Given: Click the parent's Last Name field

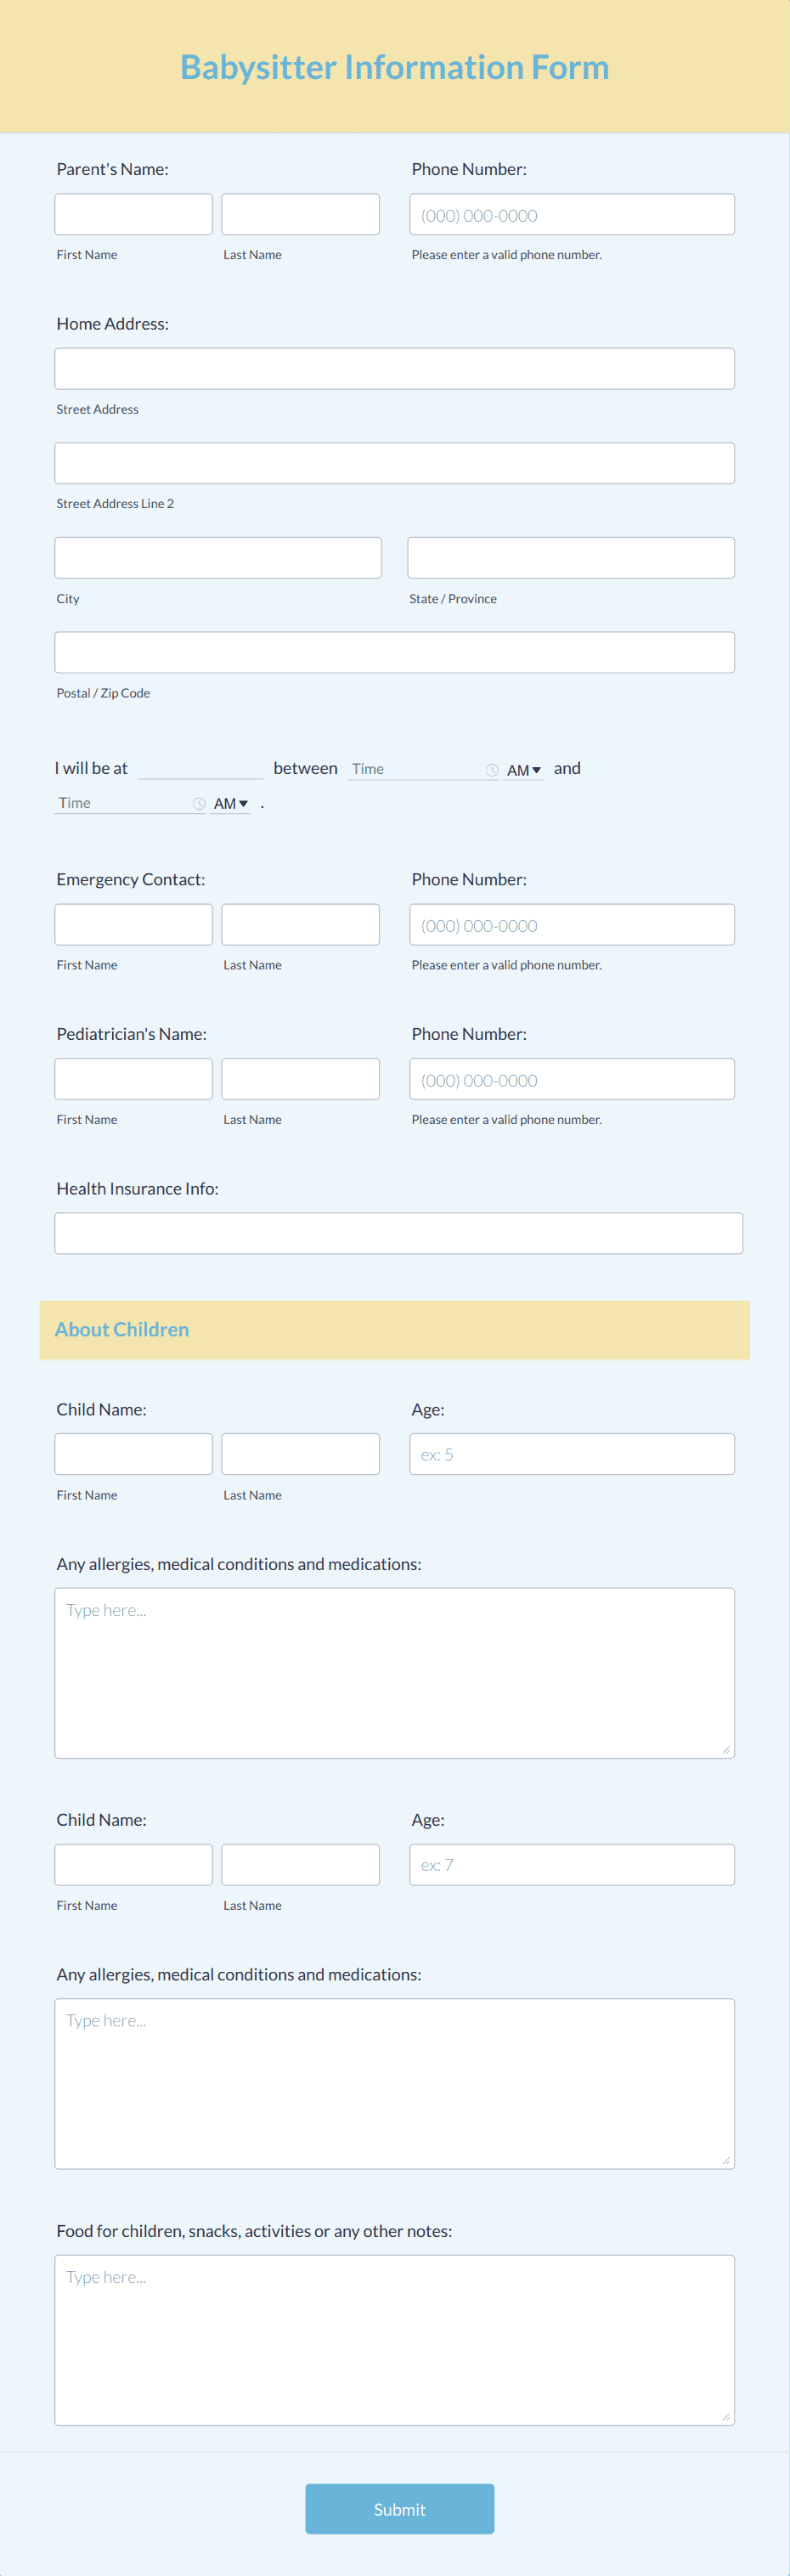Looking at the screenshot, I should 299,213.
